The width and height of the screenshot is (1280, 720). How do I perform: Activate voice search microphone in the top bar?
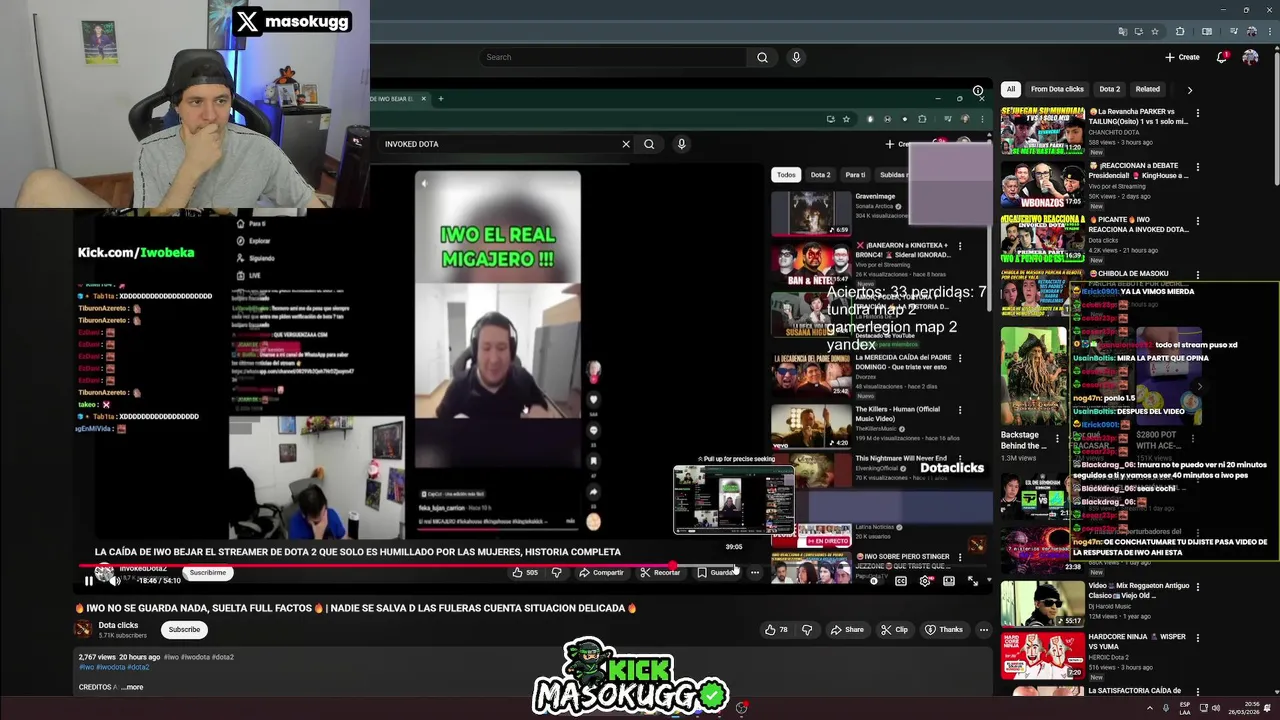[x=796, y=57]
